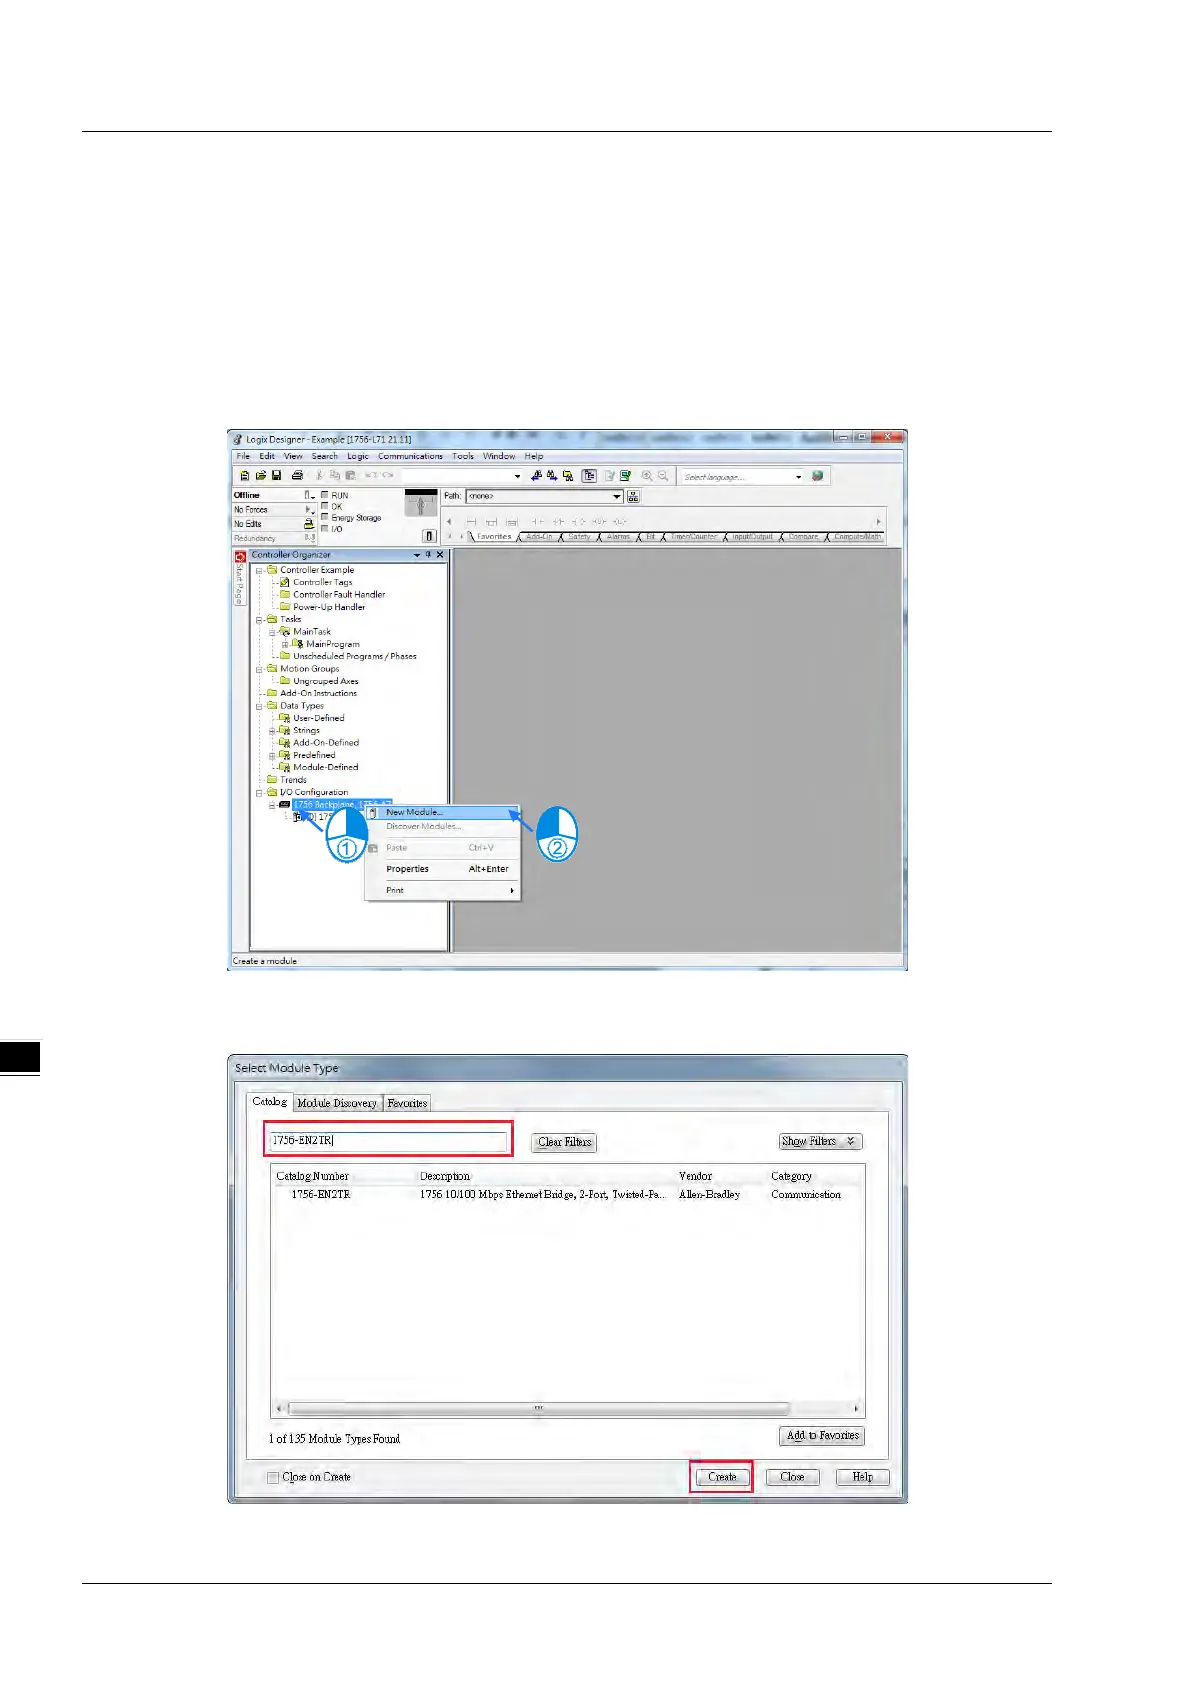This screenshot has height=1684, width=1191.
Task: Open the Path combo box dropdown
Action: (617, 496)
